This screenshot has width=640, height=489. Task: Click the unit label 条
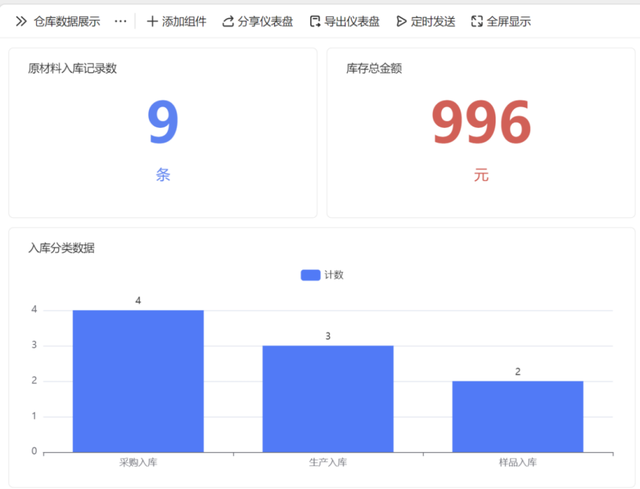click(163, 175)
